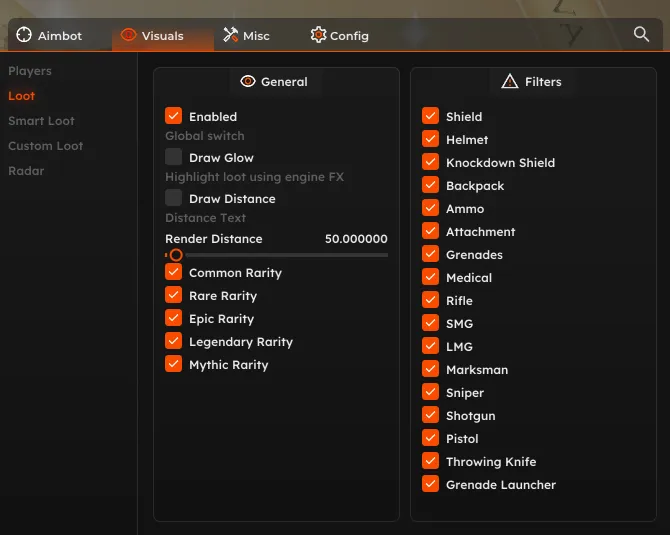This screenshot has width=670, height=535.
Task: Uncheck the Backpack filter
Action: click(x=430, y=185)
